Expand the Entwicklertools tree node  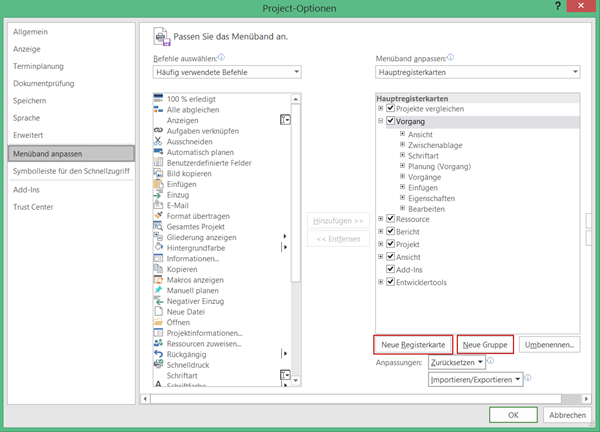pyautogui.click(x=380, y=282)
